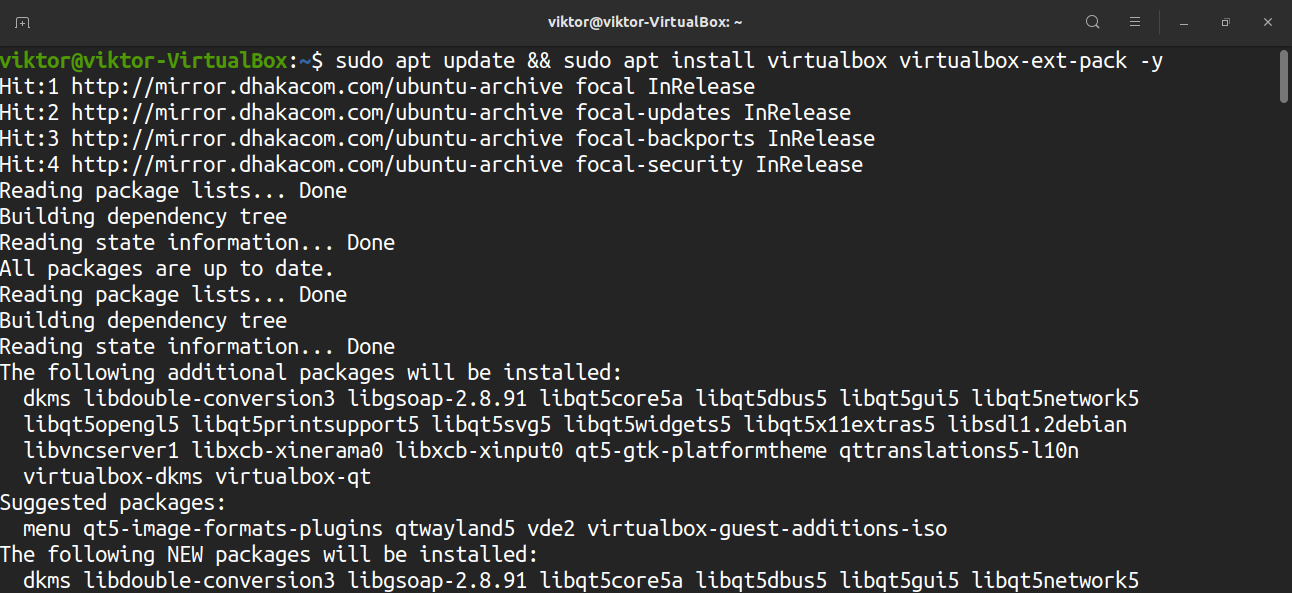Image resolution: width=1292 pixels, height=593 pixels.
Task: Click the 'sudo apt update' command text
Action: coord(425,61)
